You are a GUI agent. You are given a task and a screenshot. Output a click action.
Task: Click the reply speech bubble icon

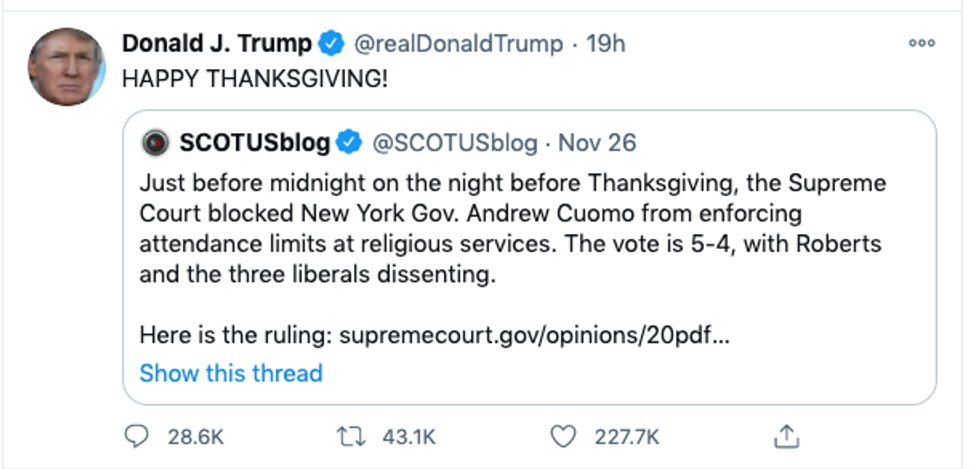click(138, 436)
